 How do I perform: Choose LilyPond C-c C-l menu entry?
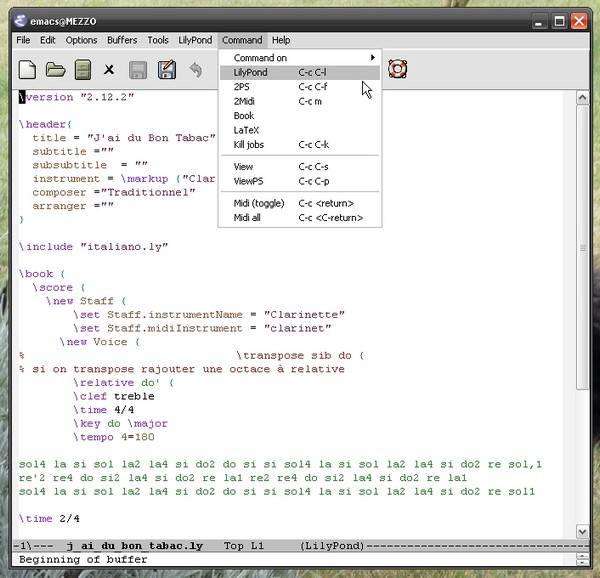300,72
